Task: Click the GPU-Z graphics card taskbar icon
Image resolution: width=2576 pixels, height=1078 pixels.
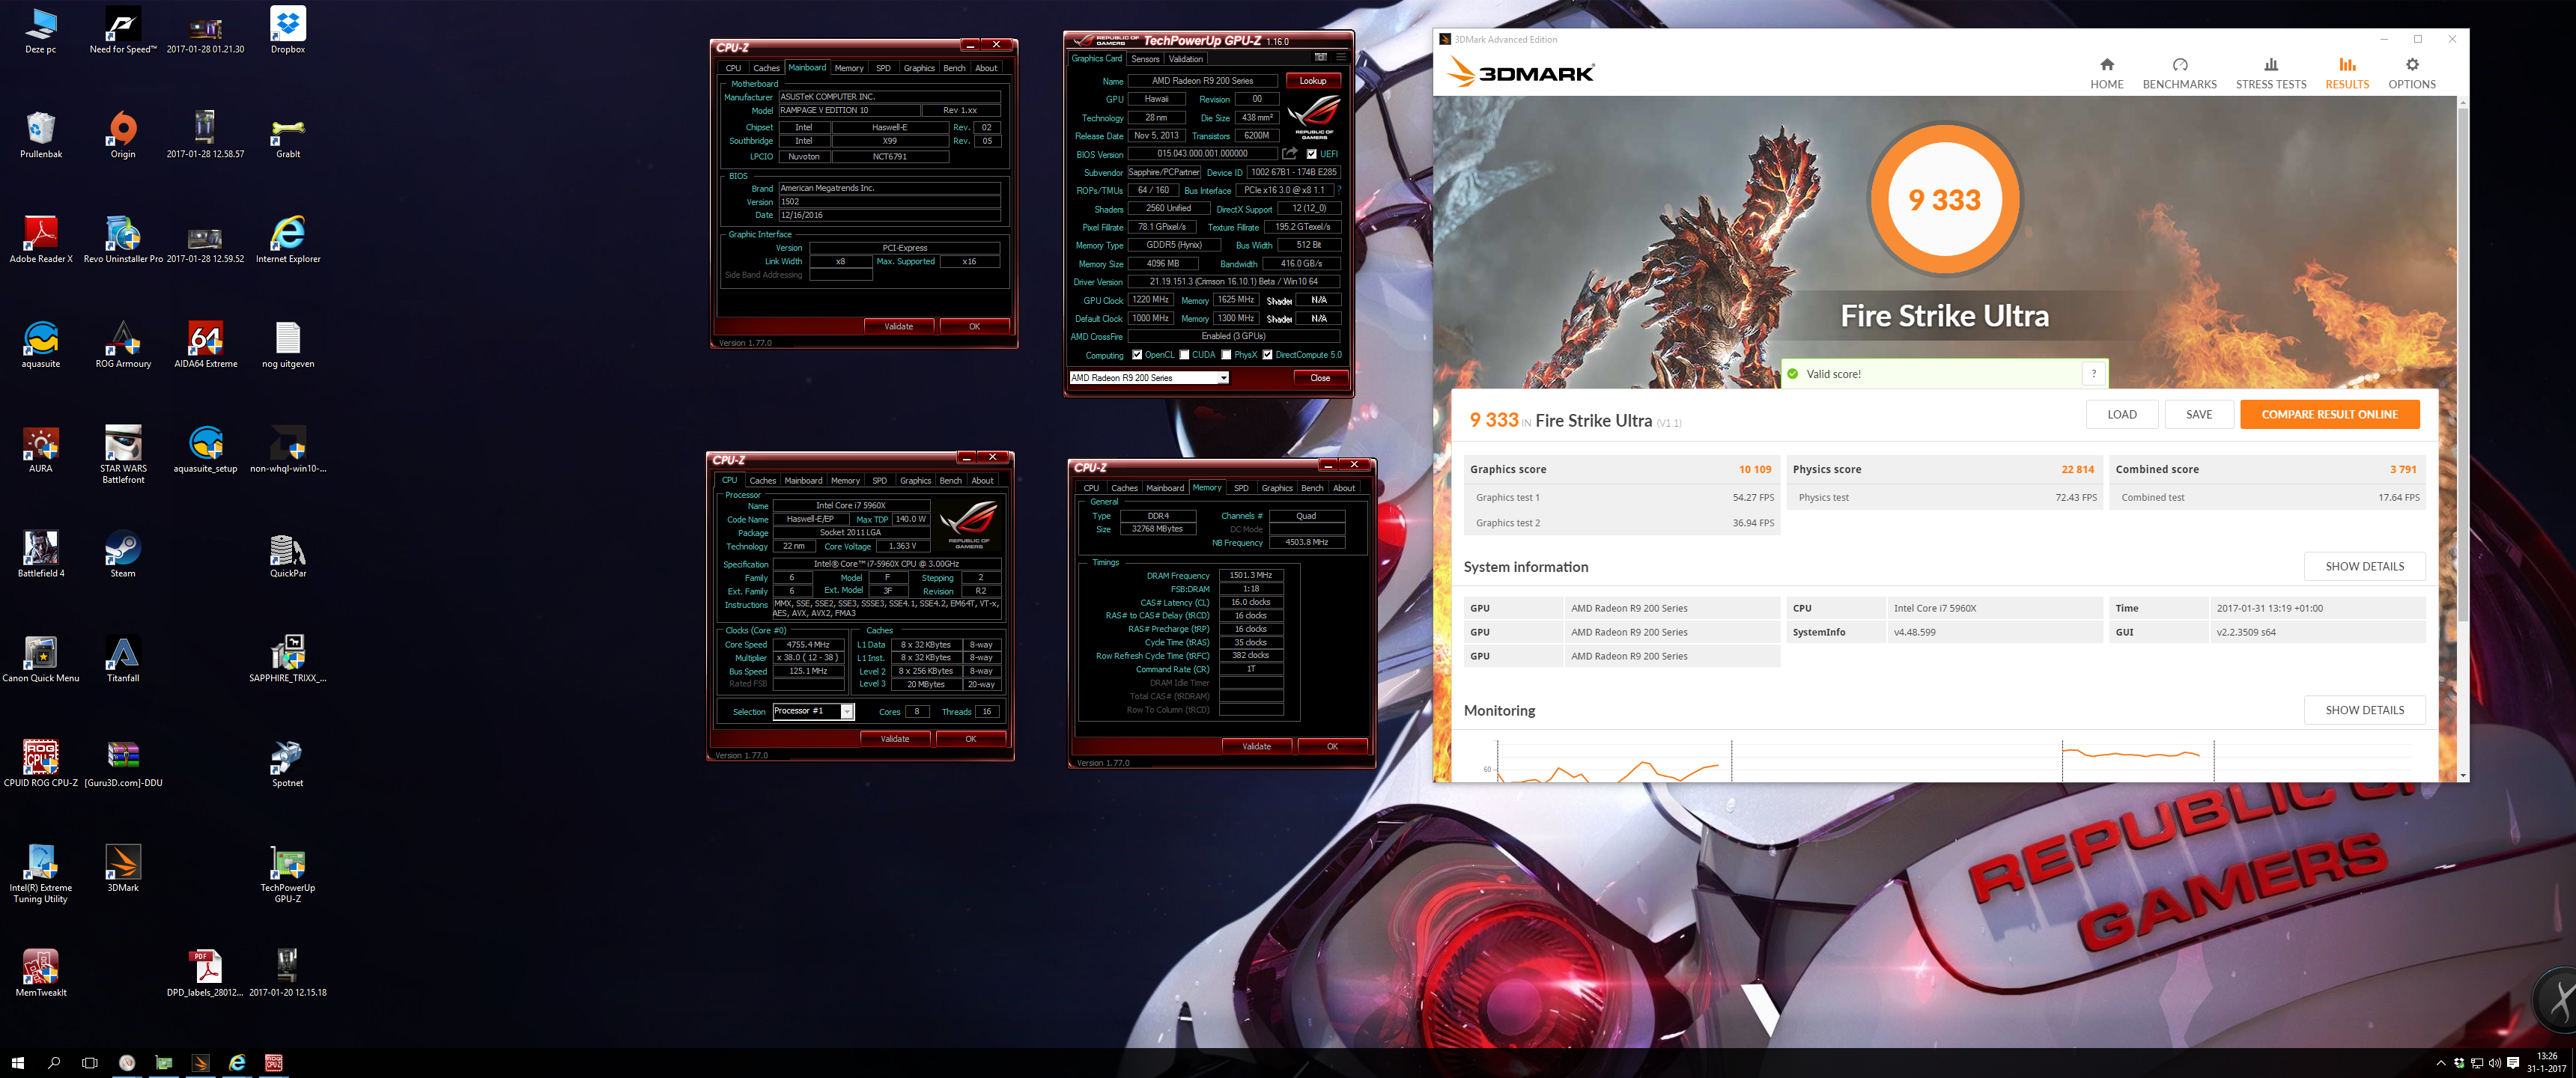Action: pos(164,1062)
